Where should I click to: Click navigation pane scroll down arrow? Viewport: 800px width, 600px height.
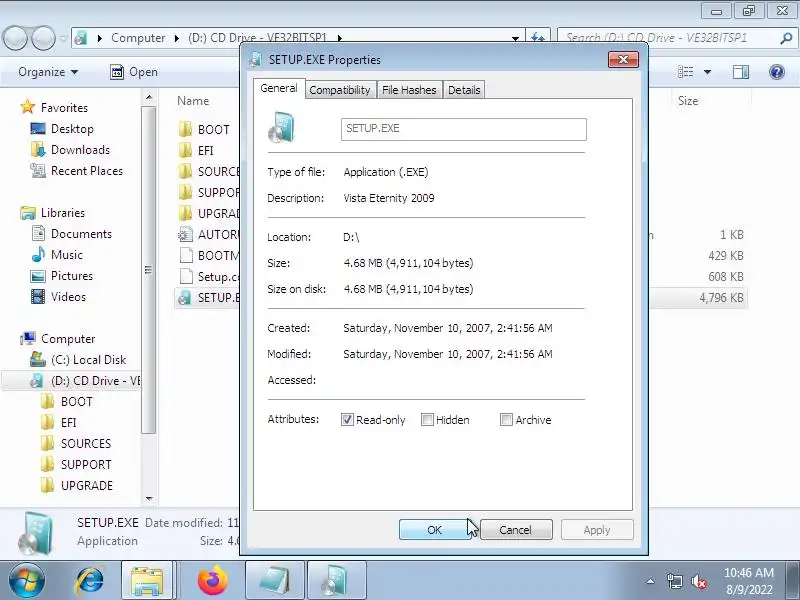pos(148,498)
